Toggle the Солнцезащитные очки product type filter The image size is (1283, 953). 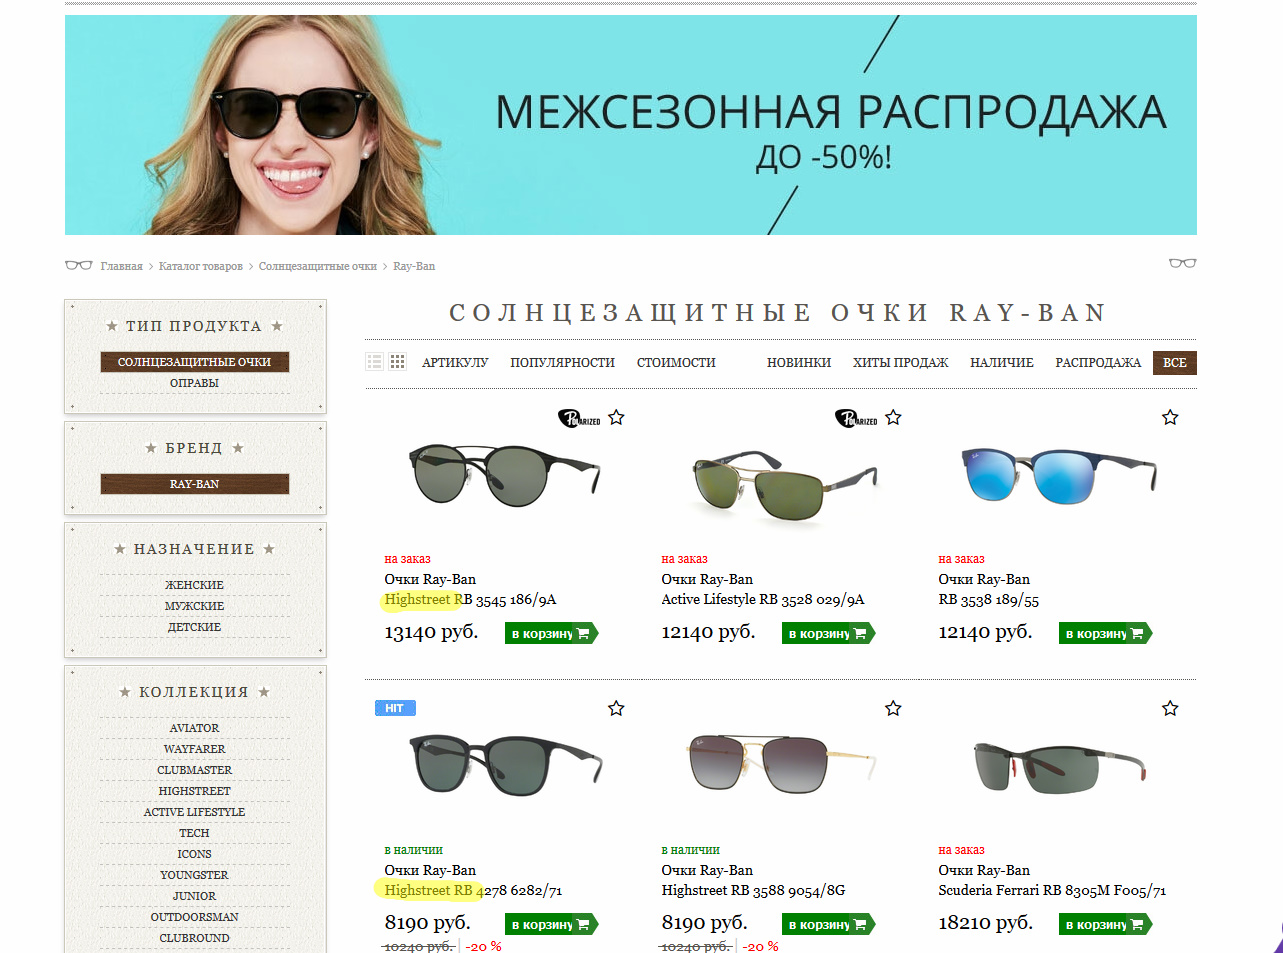194,362
